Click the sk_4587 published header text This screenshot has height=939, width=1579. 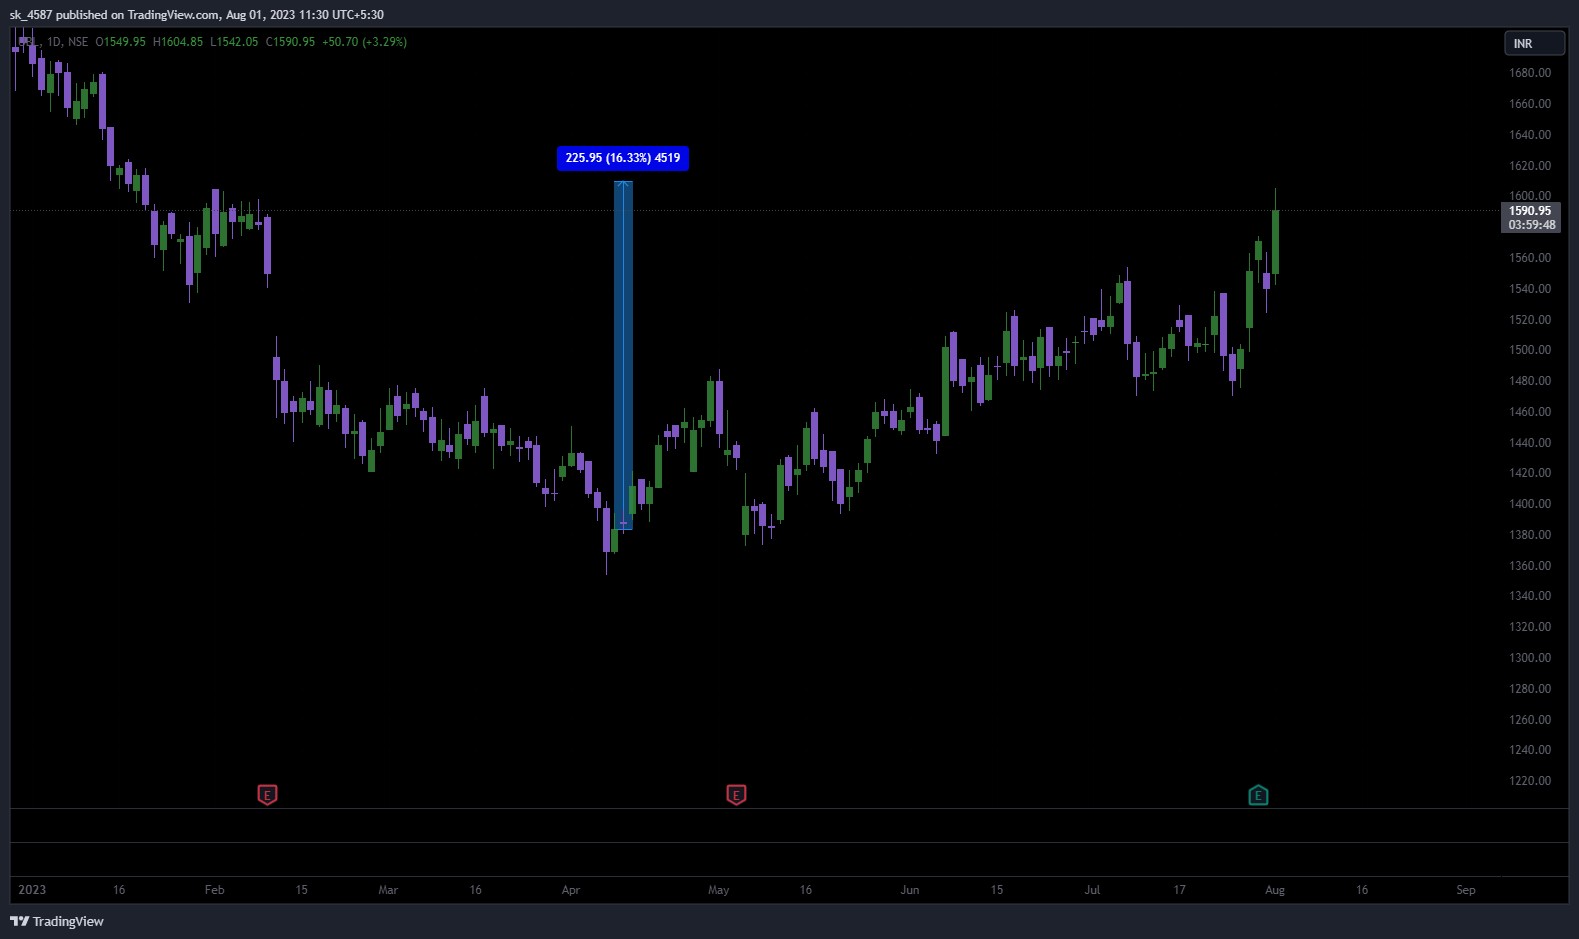point(197,15)
